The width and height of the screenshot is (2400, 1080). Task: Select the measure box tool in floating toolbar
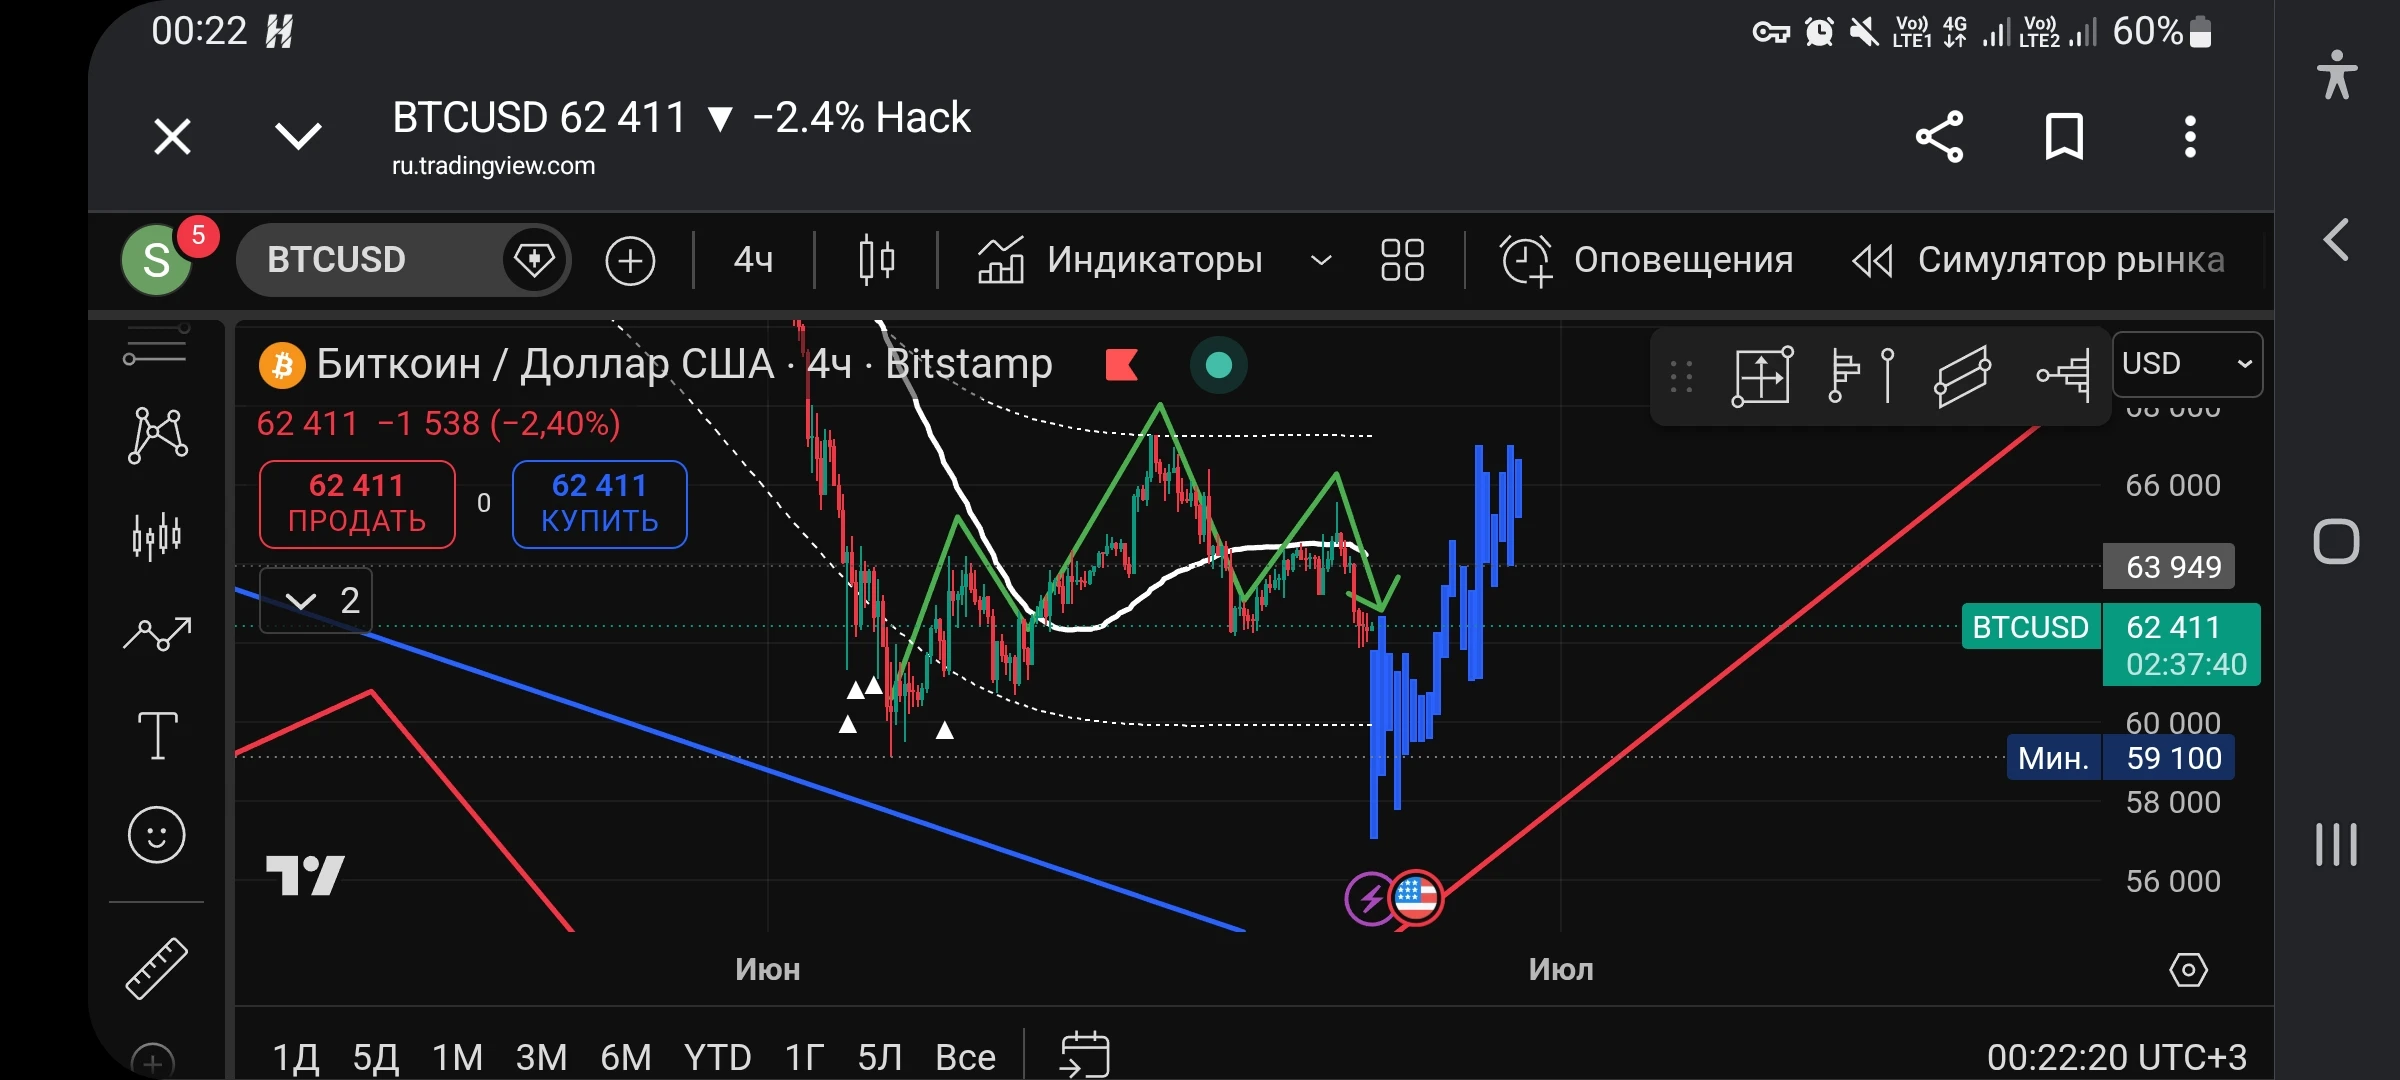[1762, 376]
